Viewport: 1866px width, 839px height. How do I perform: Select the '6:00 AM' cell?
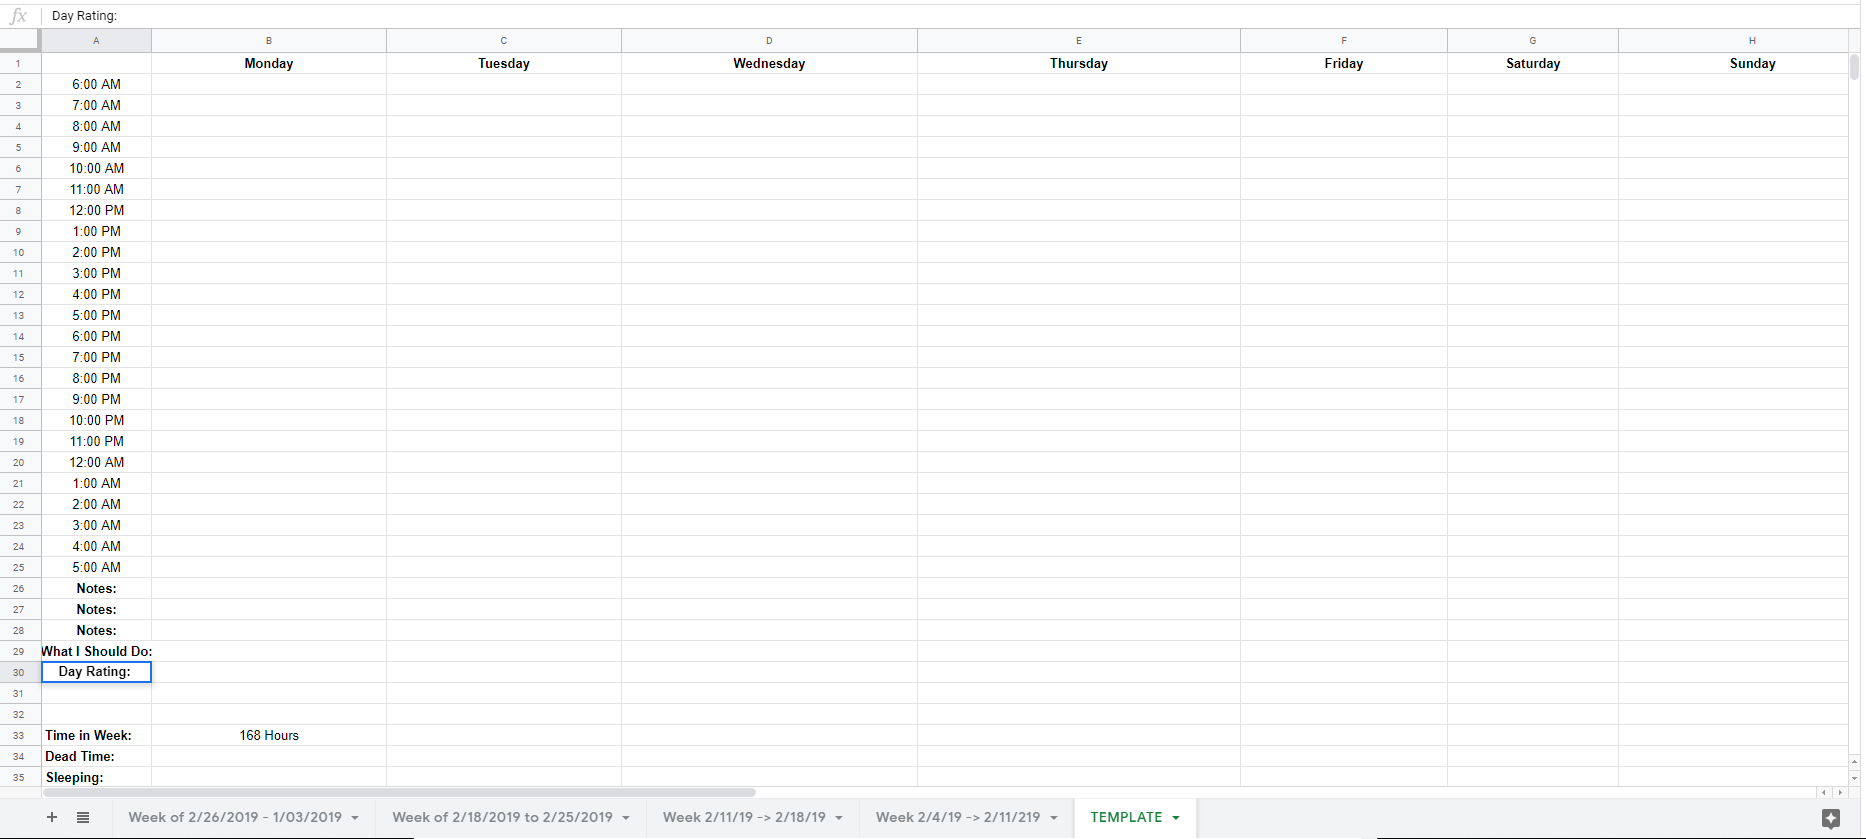[96, 84]
